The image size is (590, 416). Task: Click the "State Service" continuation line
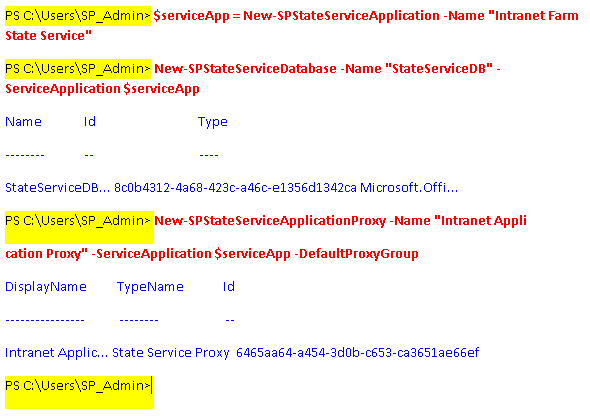[49, 35]
